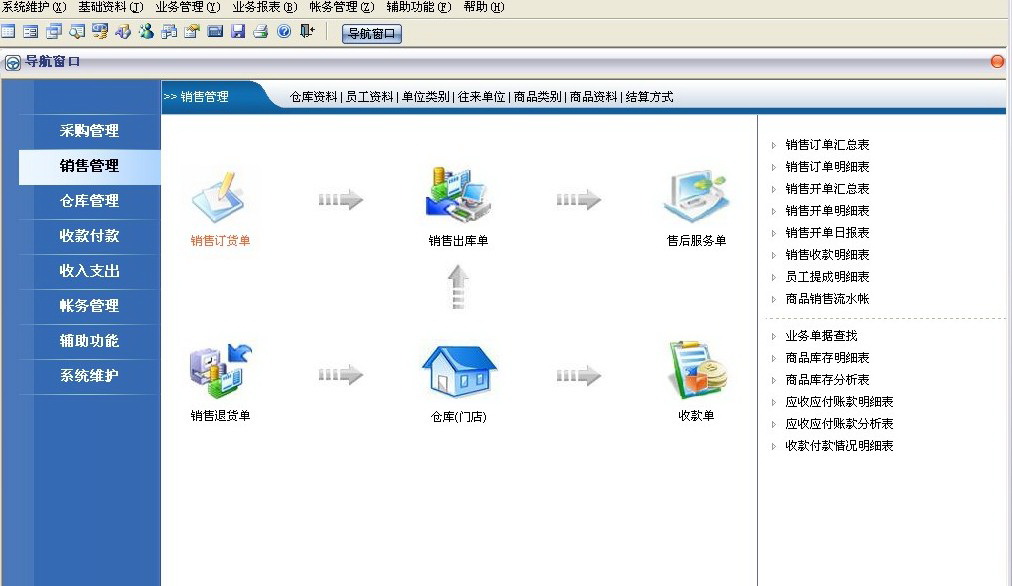Open the 销售订单明细表 report

tap(827, 167)
